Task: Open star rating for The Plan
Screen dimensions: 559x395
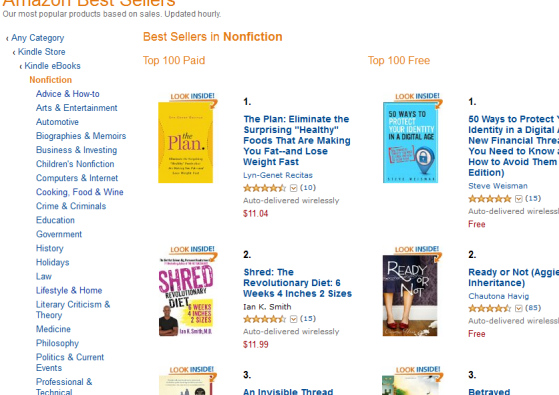Action: 265,188
